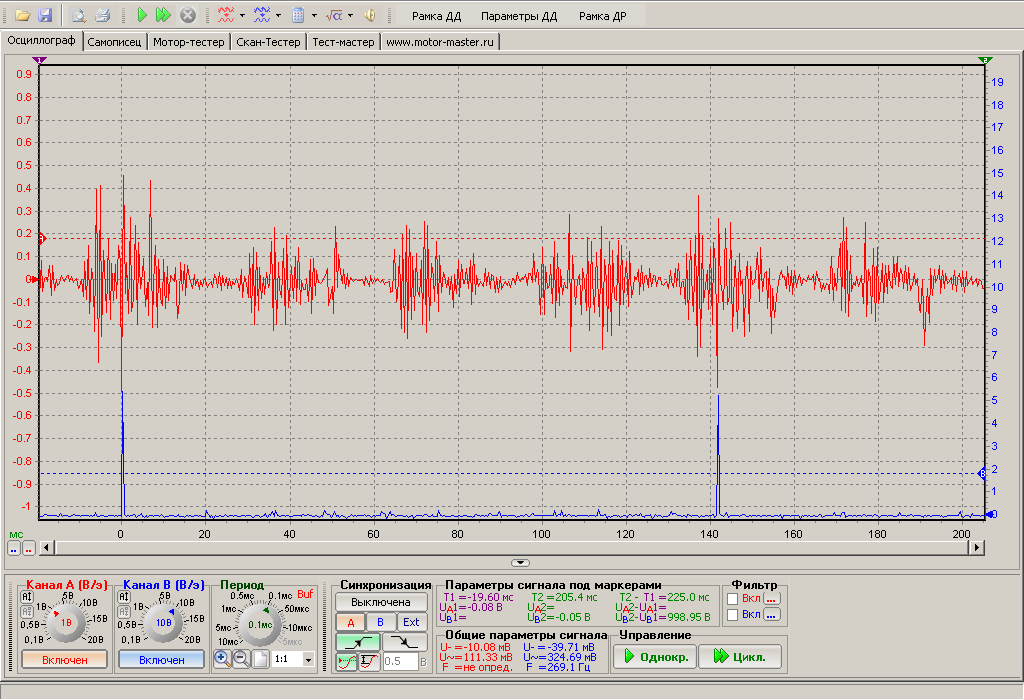Stop acquisition with the grey X icon
1024x700 pixels.
(x=188, y=15)
